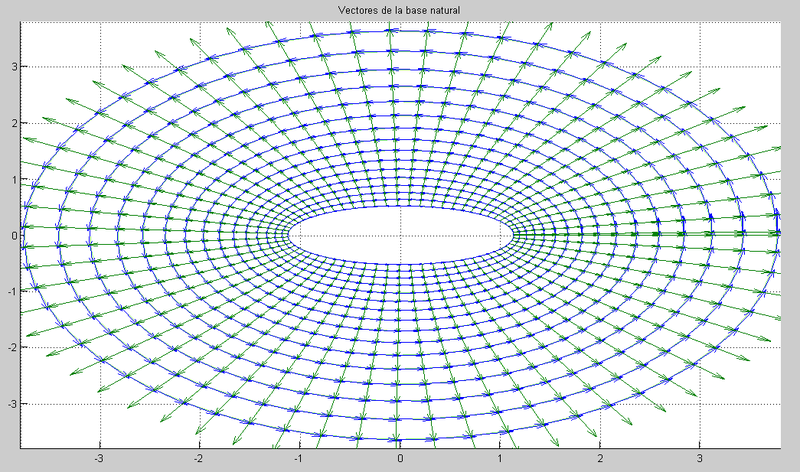This screenshot has width=800, height=472.
Task: Click the y-axis tick label -3
Action: pyautogui.click(x=10, y=404)
